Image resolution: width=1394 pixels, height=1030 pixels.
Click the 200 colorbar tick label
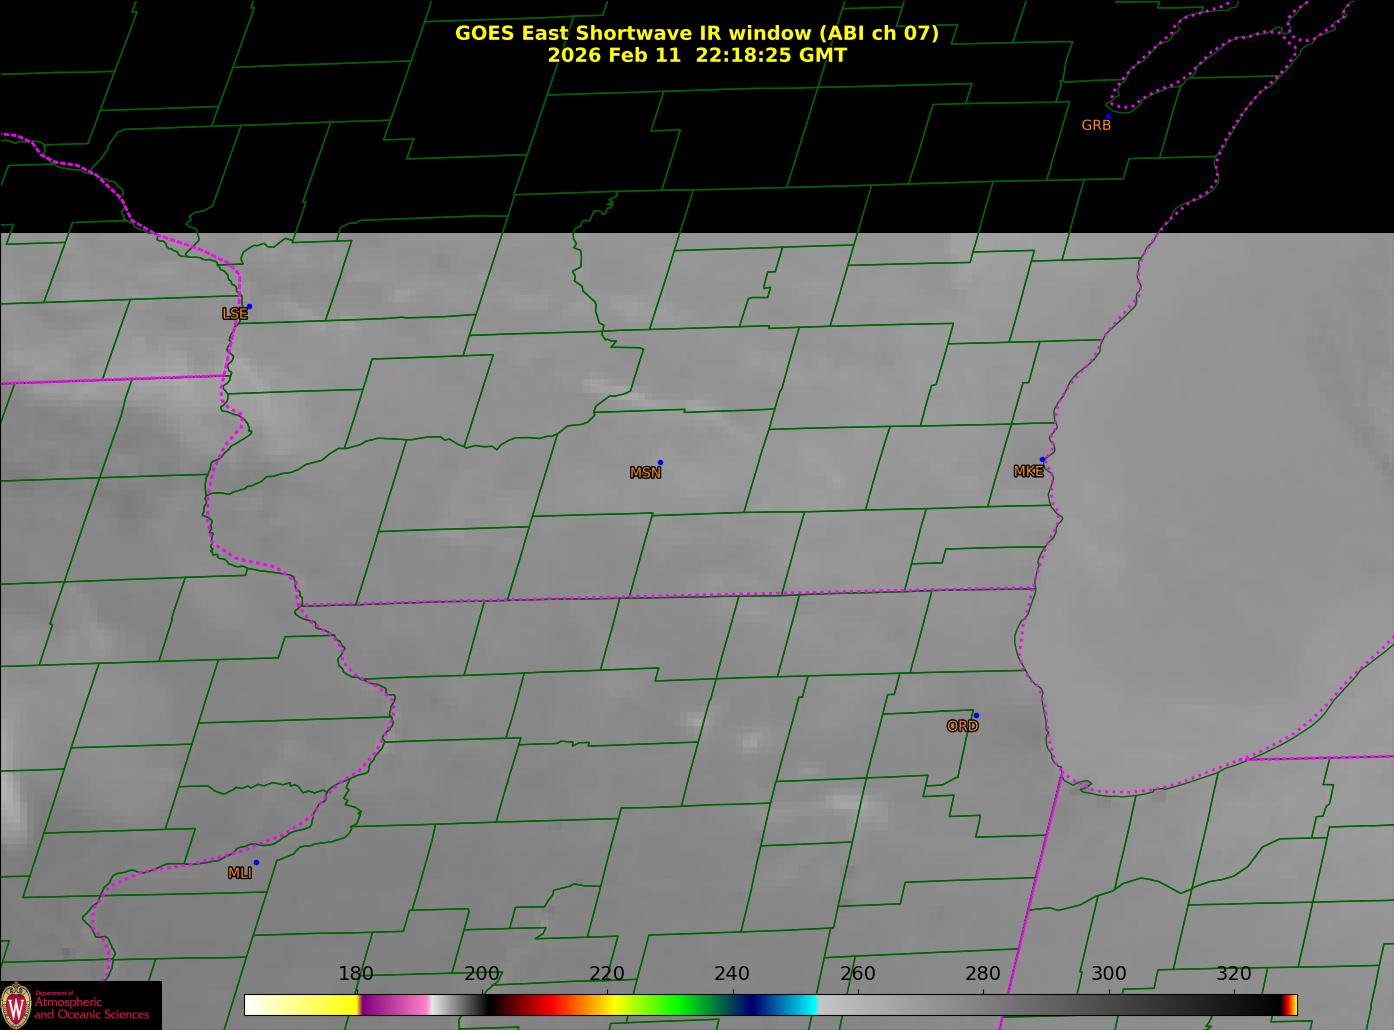pos(482,974)
